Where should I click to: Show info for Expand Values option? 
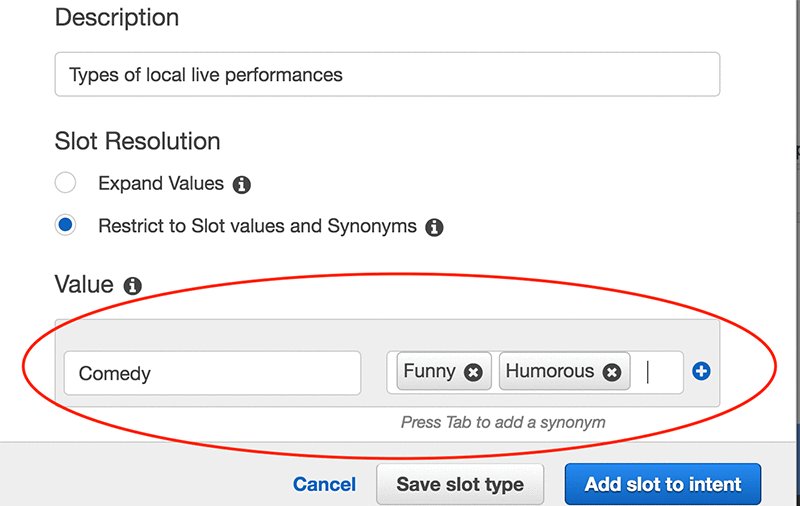click(x=241, y=185)
